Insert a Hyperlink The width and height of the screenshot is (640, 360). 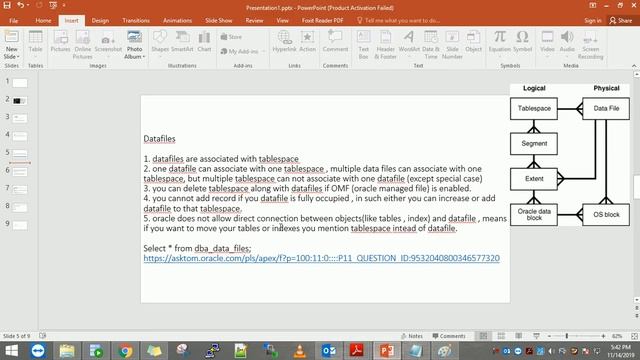(284, 42)
